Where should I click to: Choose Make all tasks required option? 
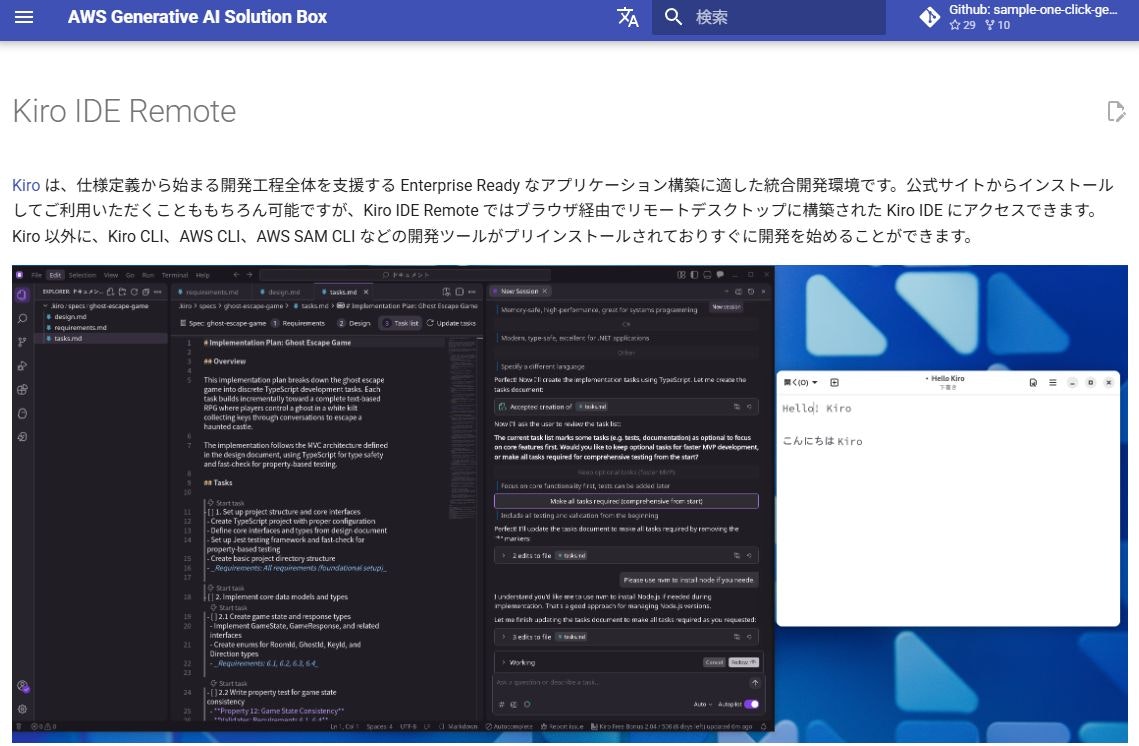[626, 501]
